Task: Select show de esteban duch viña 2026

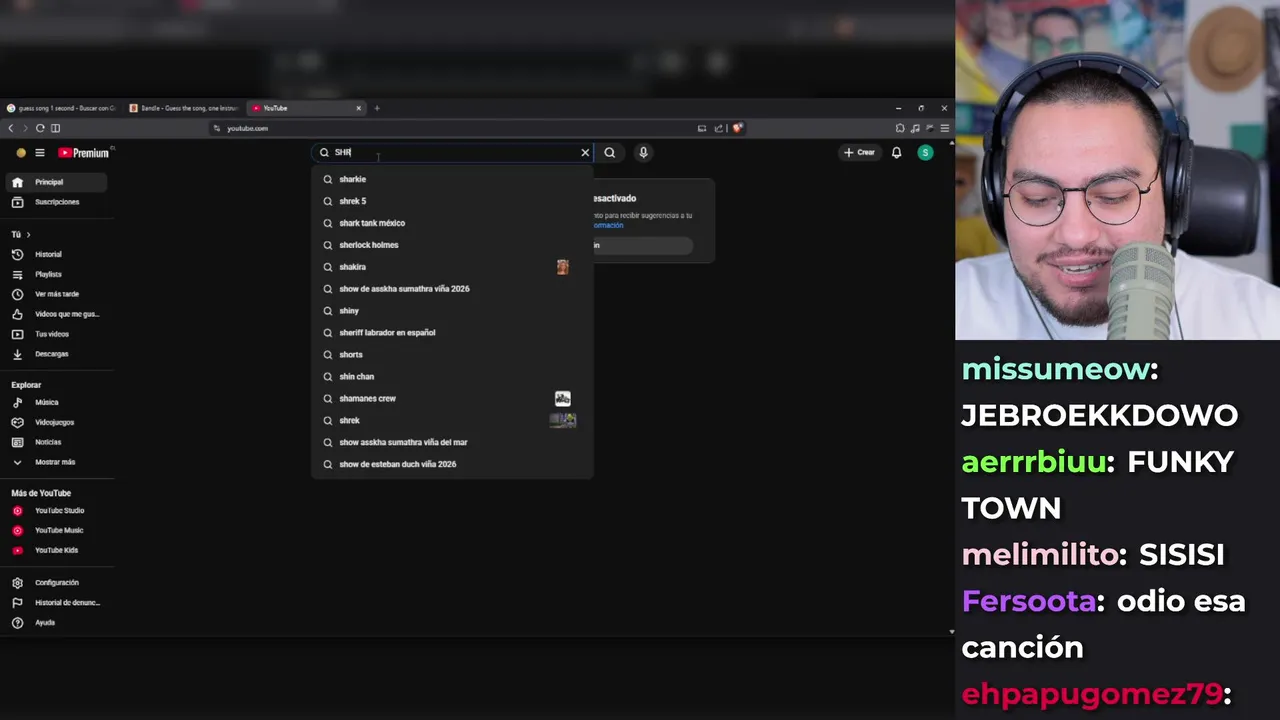Action: click(x=452, y=464)
